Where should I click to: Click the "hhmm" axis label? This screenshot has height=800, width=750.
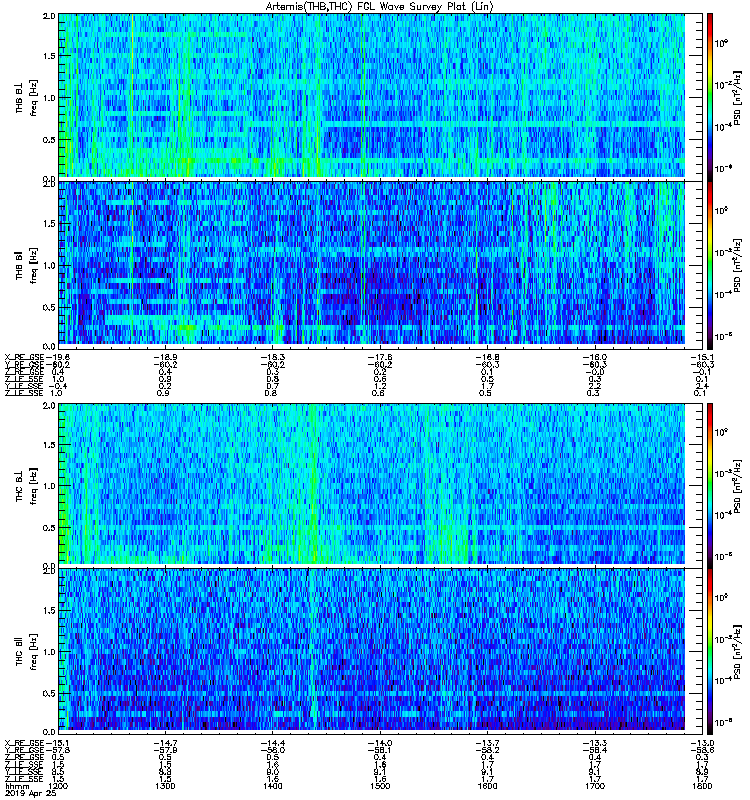click(x=17, y=787)
